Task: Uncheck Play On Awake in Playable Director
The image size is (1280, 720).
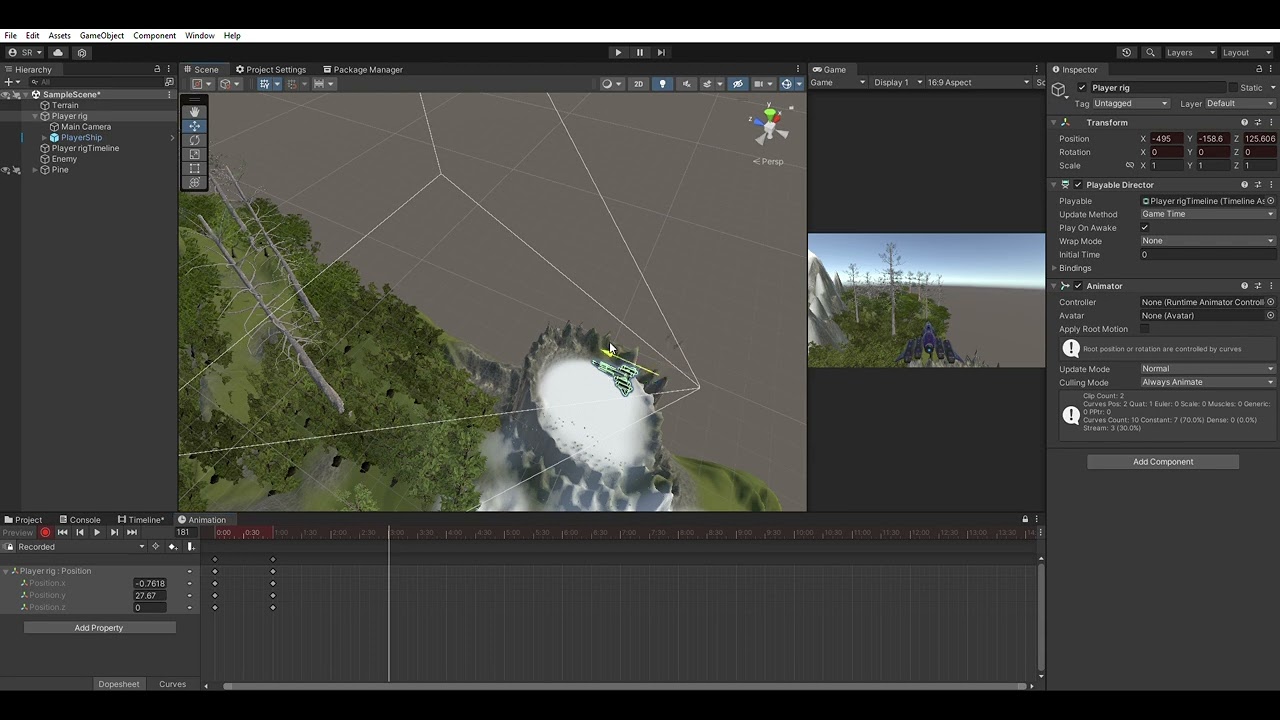Action: coord(1144,228)
